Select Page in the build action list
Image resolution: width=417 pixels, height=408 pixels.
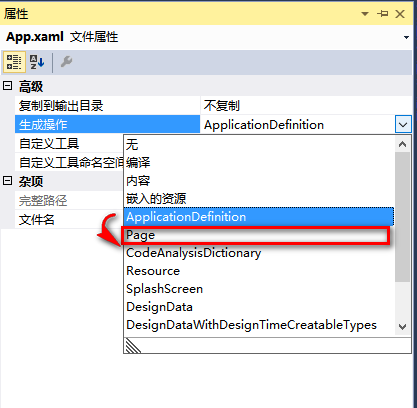click(x=259, y=235)
